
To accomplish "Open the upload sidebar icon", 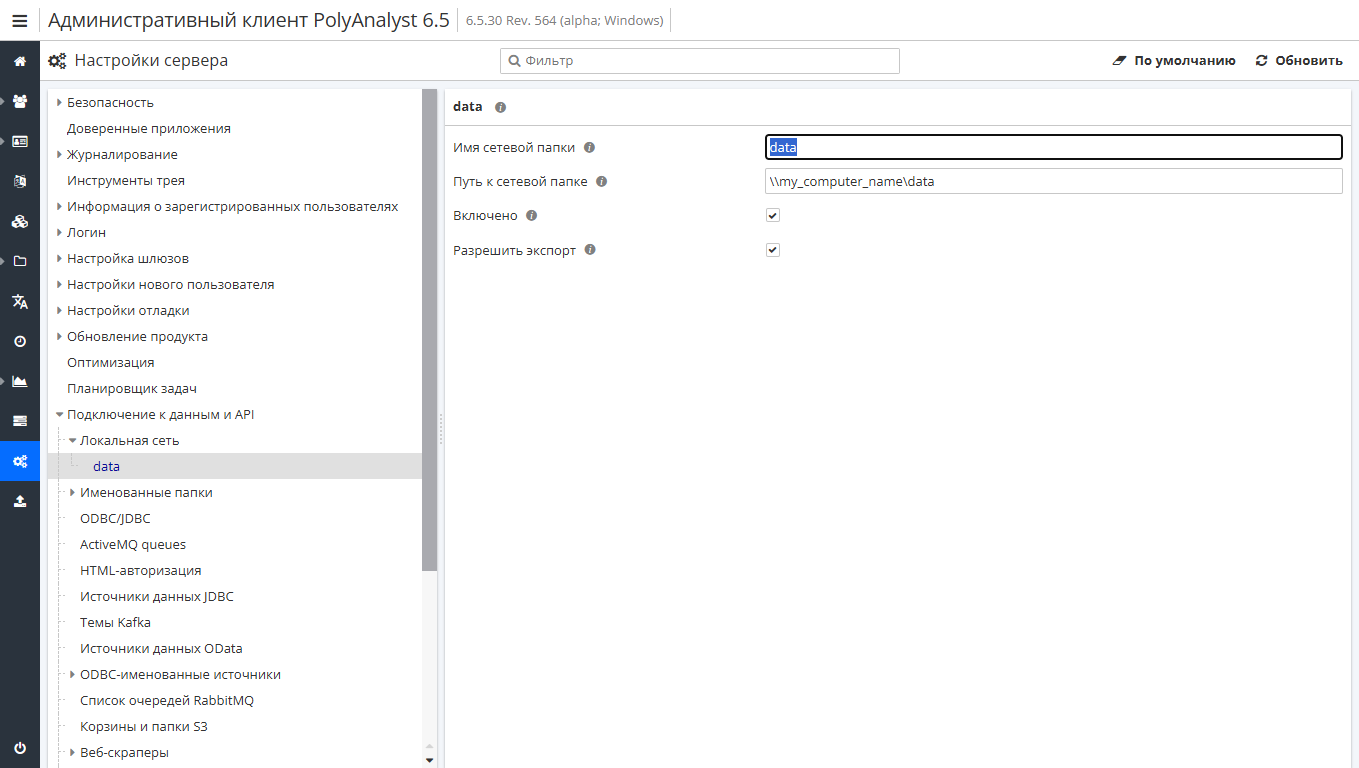I will point(20,501).
